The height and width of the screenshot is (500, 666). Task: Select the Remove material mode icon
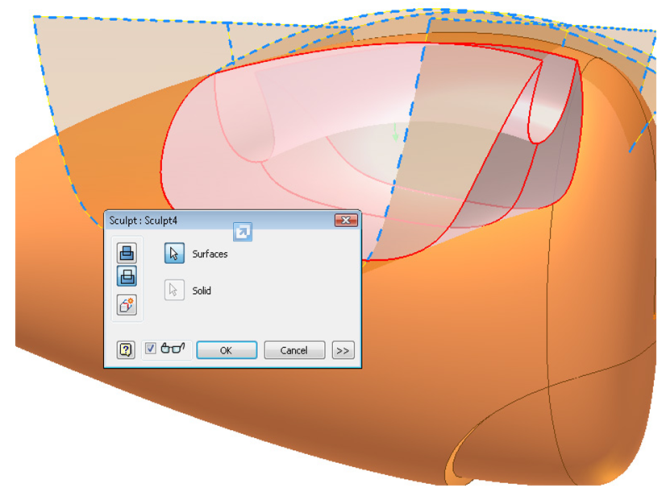(x=127, y=276)
